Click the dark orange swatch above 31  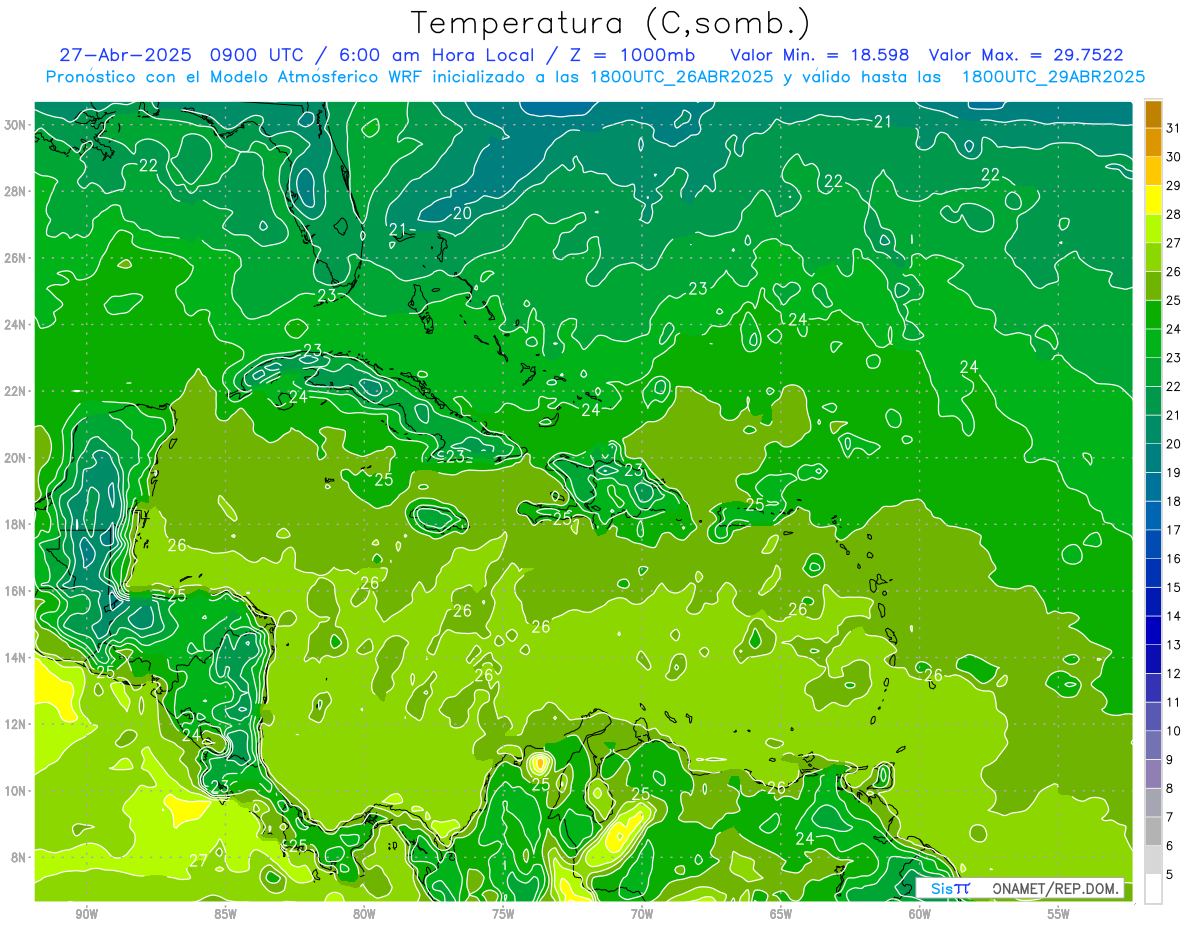click(1153, 114)
